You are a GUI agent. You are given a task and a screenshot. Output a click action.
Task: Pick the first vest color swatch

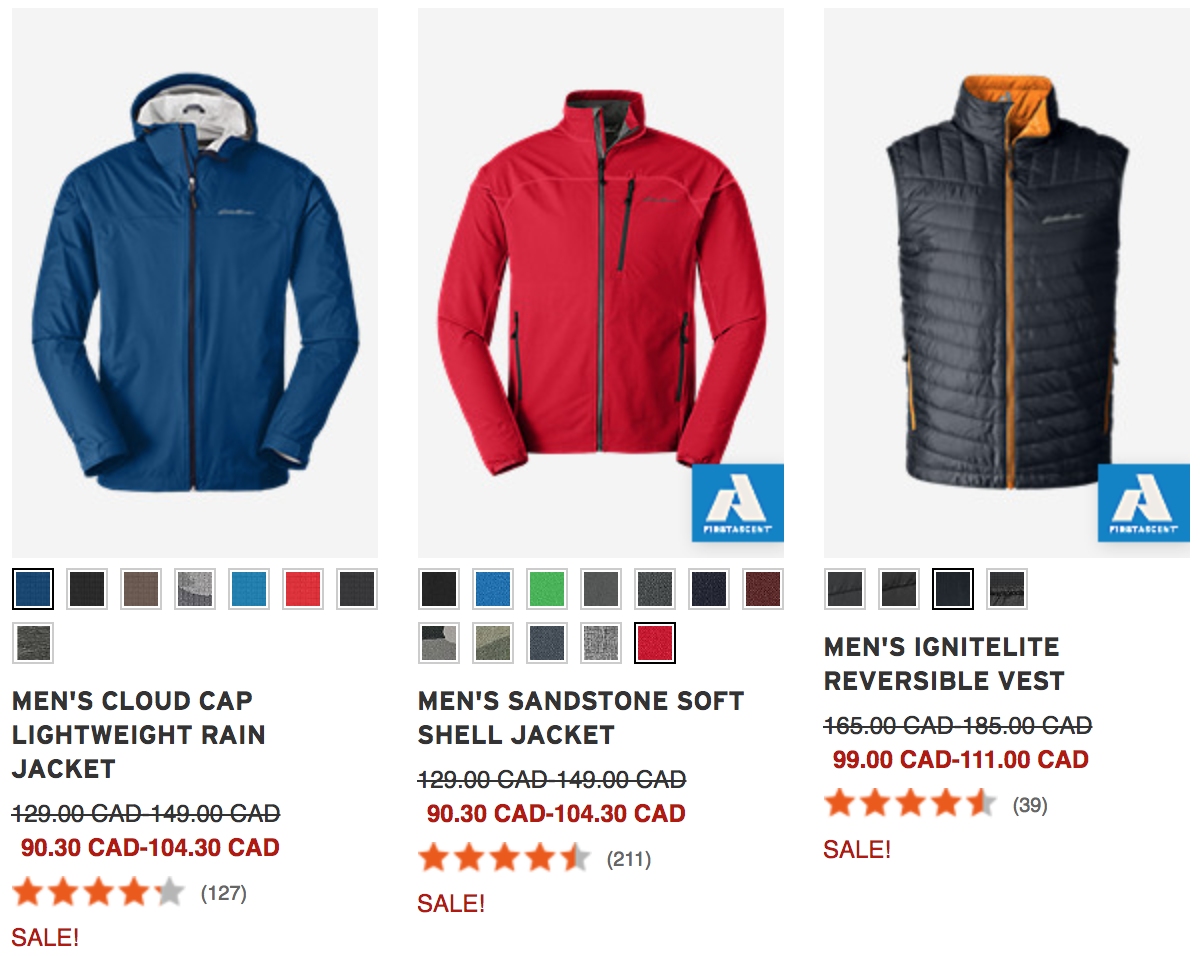pos(845,589)
